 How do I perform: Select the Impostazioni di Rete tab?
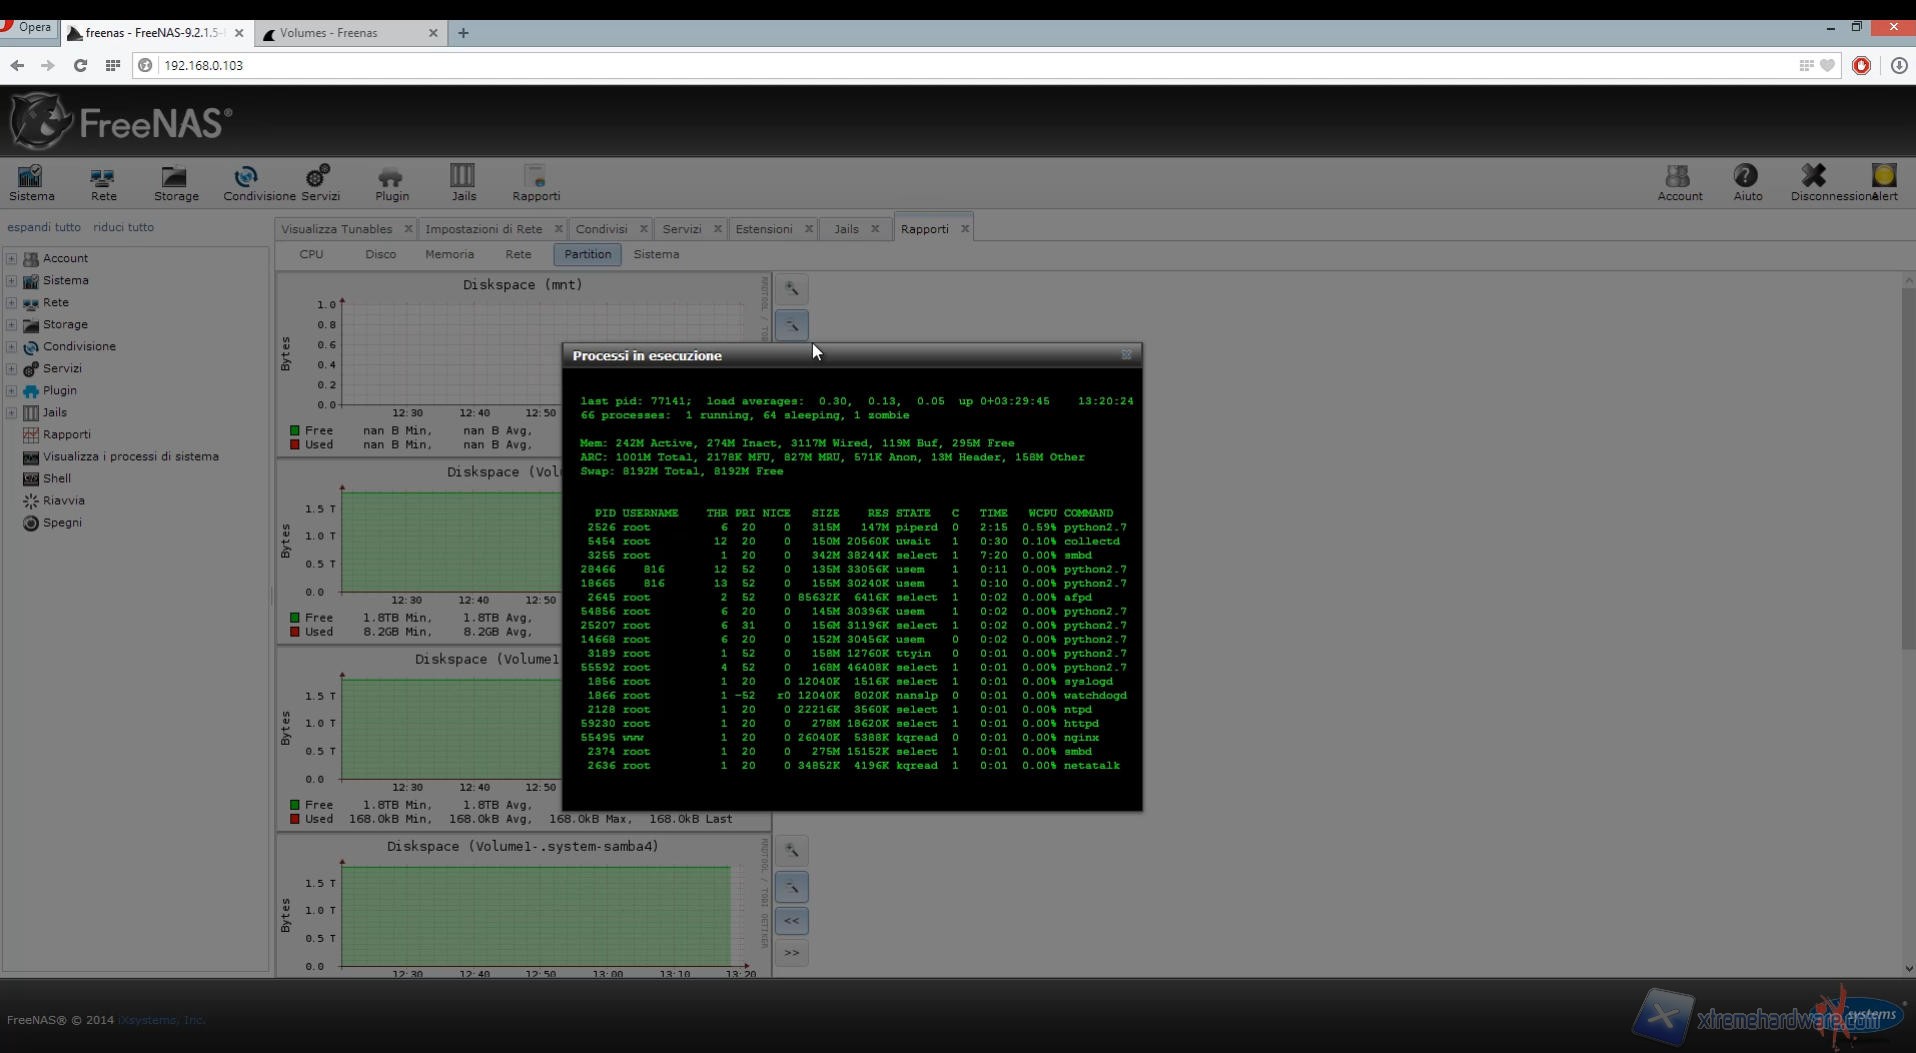click(x=483, y=229)
